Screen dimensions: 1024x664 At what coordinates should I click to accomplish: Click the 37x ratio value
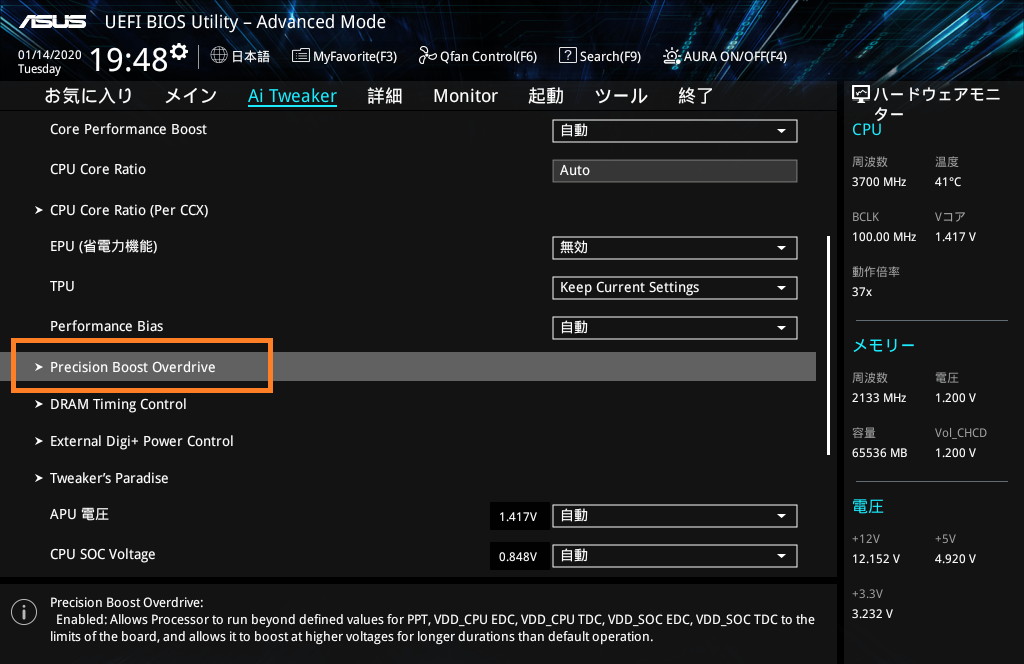click(861, 291)
